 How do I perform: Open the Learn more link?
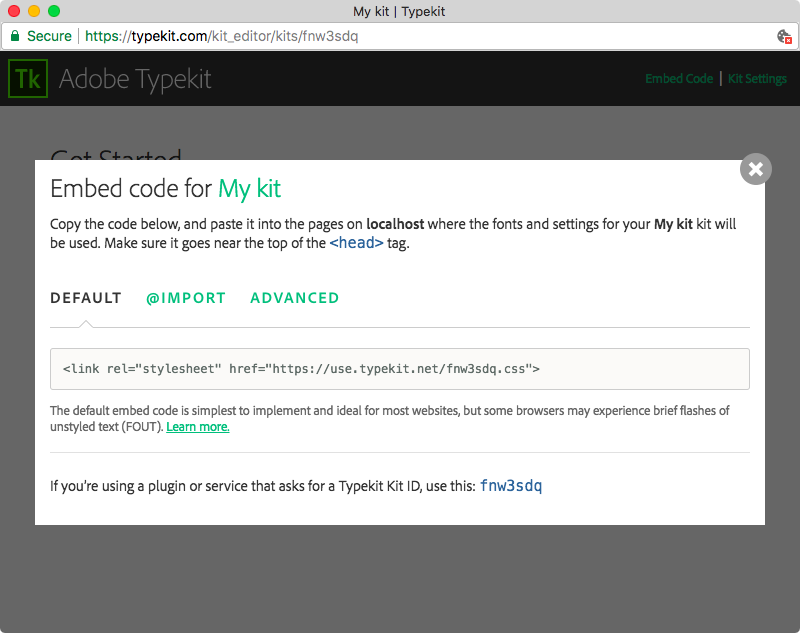[x=197, y=426]
